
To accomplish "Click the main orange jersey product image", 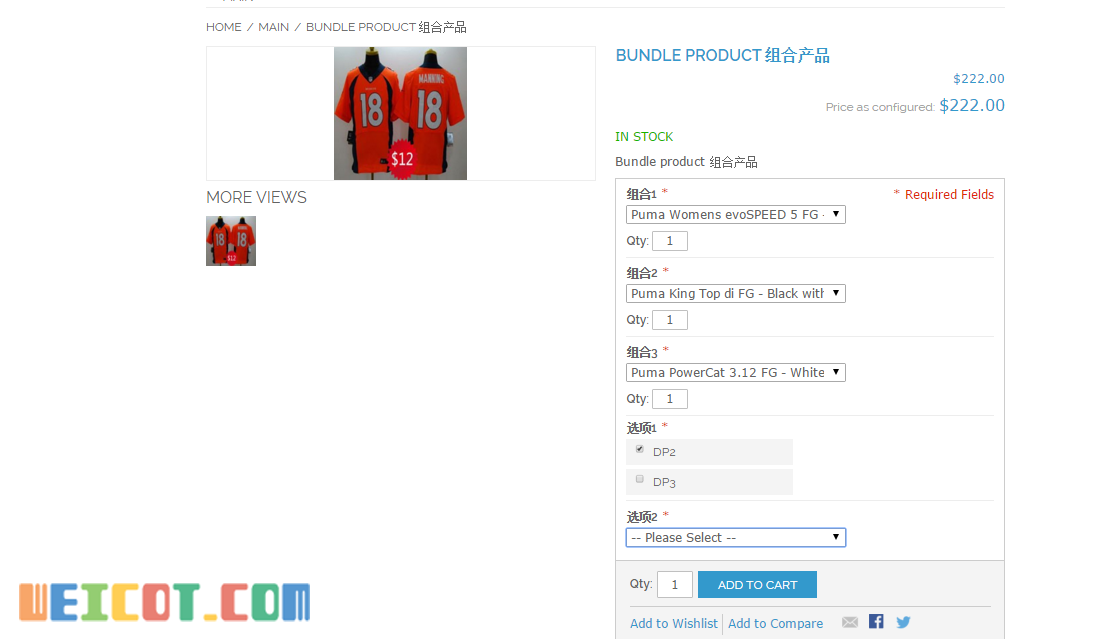I will click(x=400, y=114).
